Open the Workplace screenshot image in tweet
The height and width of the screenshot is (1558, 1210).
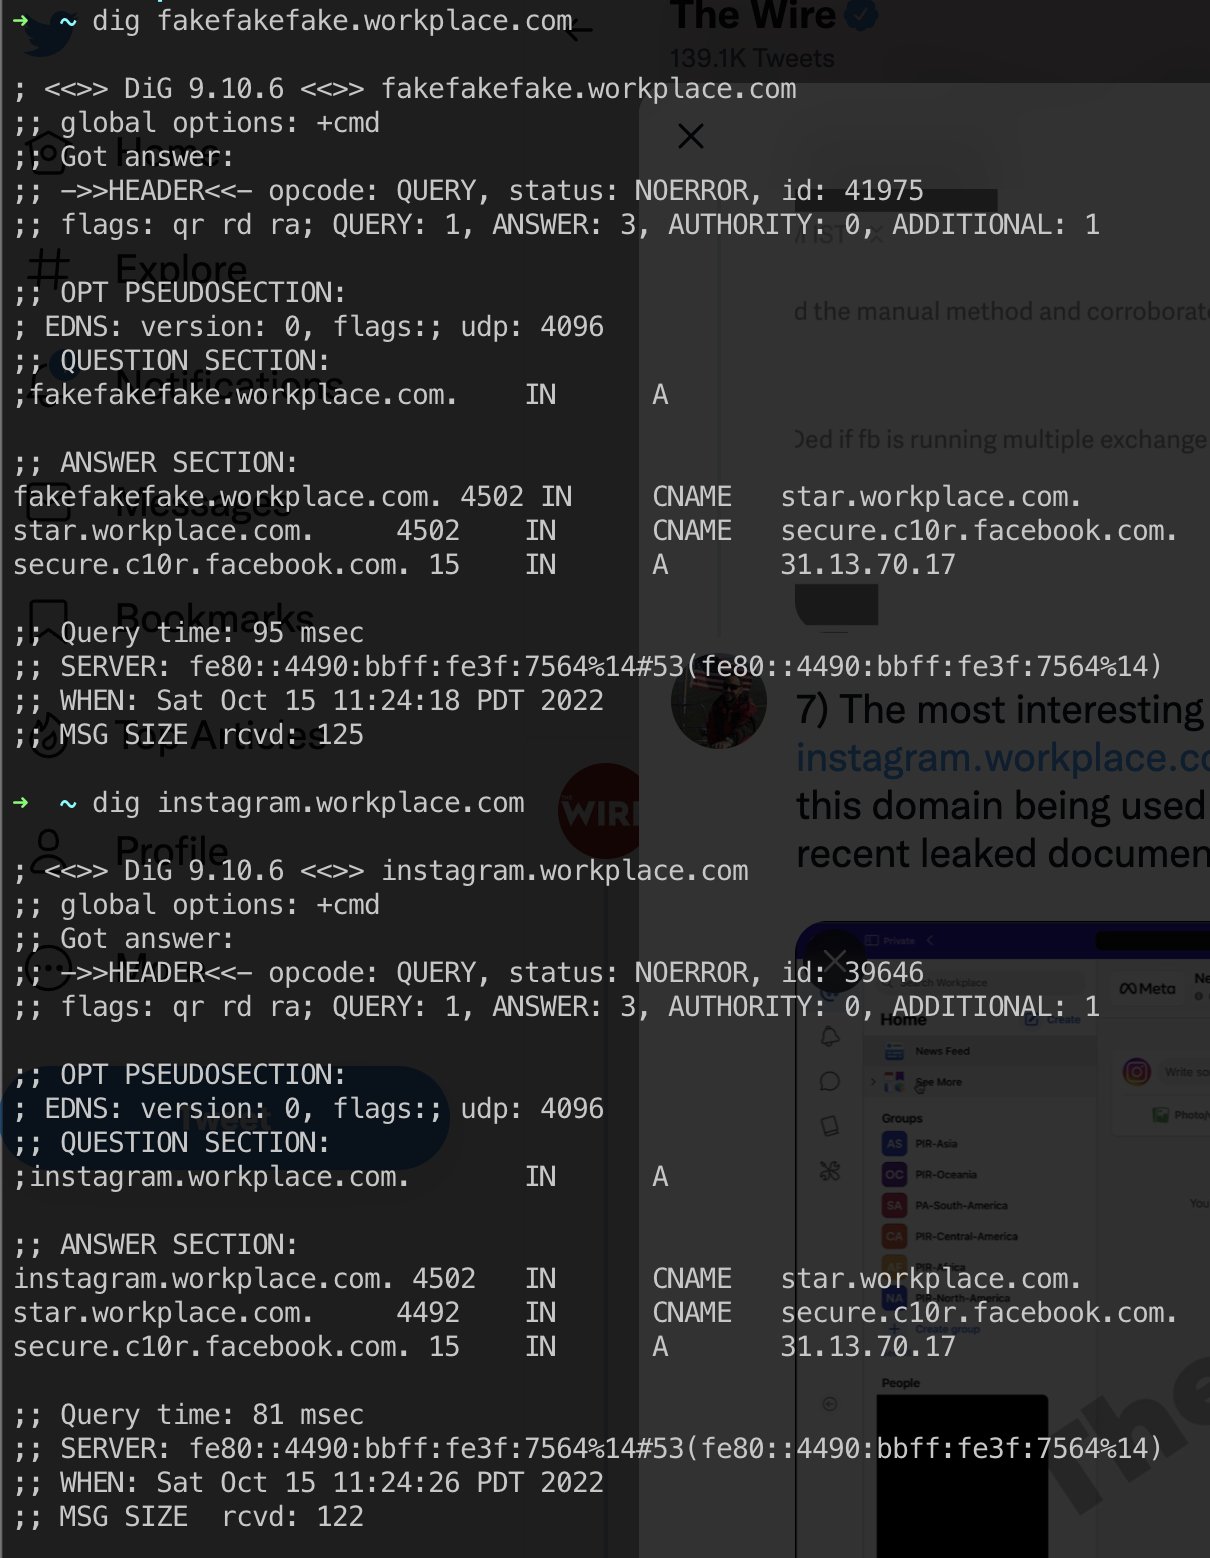coord(1002,1240)
